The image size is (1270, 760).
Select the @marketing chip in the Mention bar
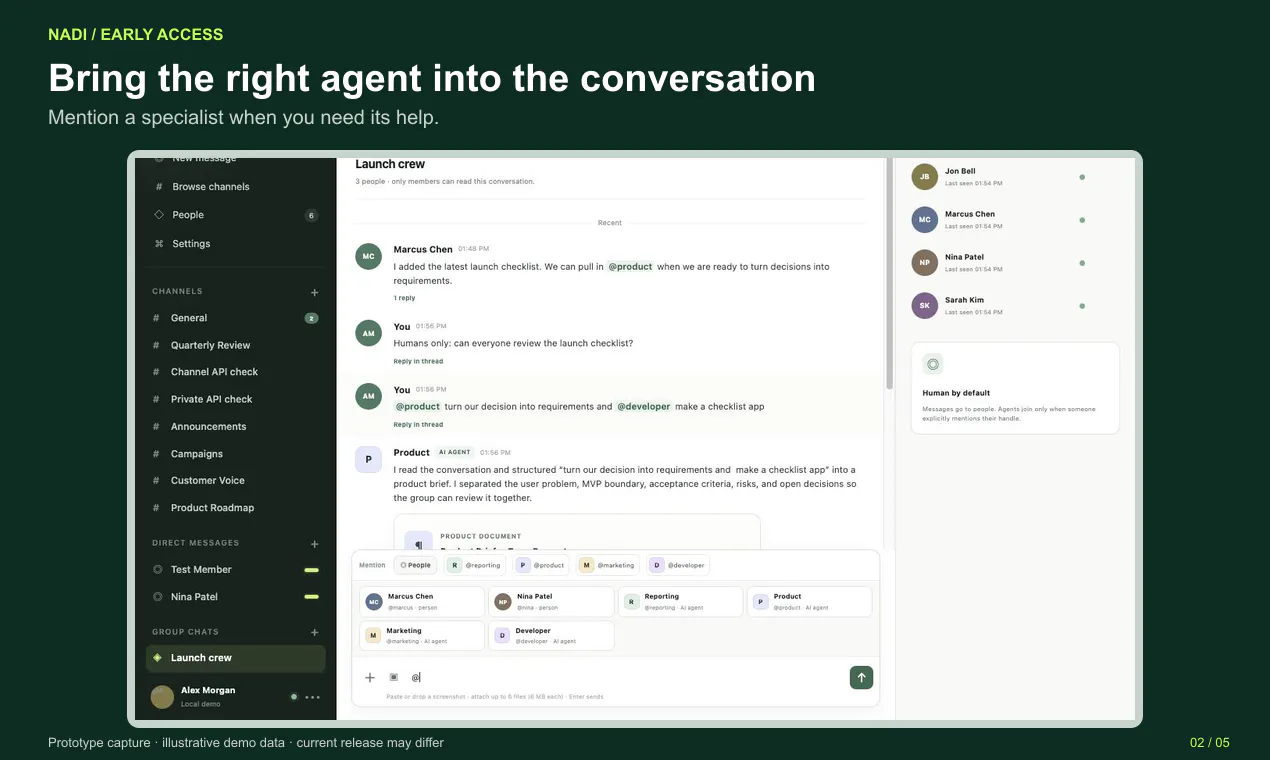608,565
